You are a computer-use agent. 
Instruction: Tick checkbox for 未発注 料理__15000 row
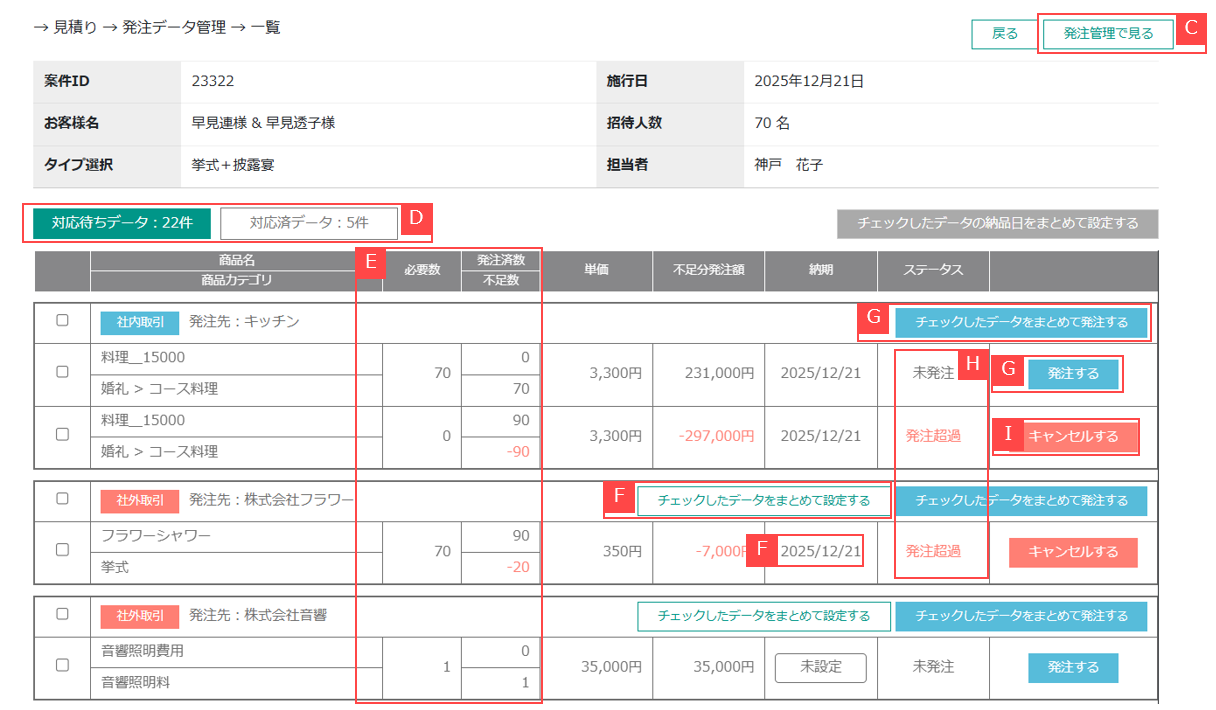click(x=62, y=372)
